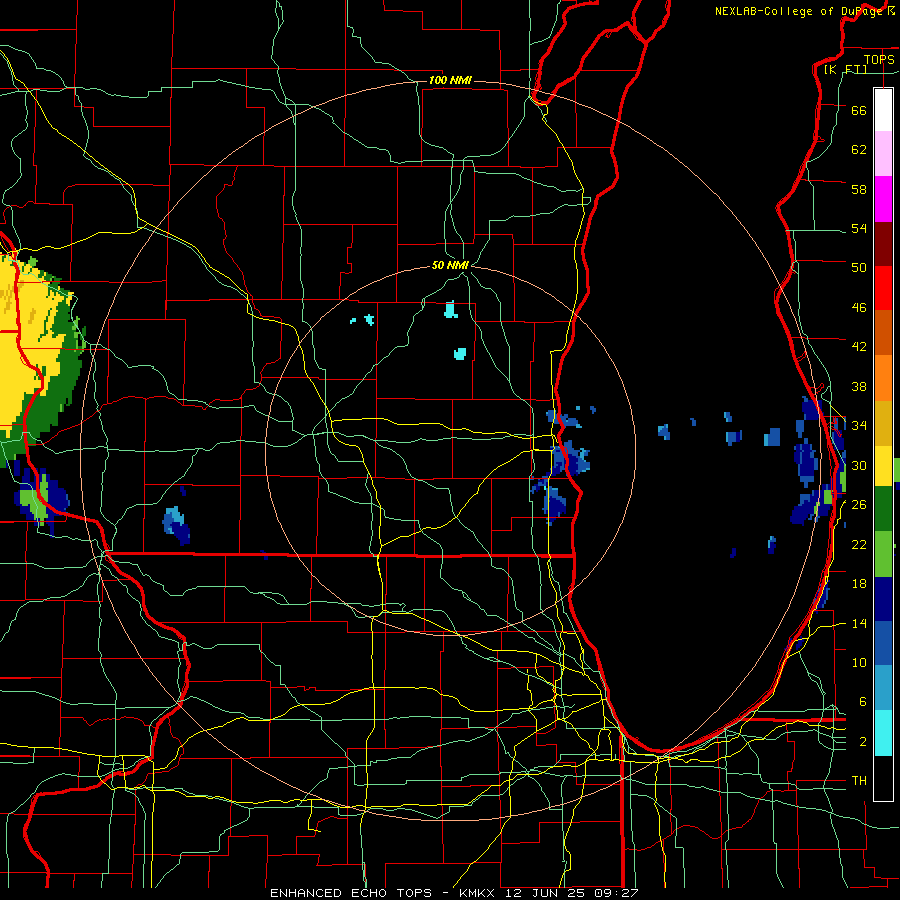The width and height of the screenshot is (900, 900).
Task: Click the NEXLAB-College of DuPage text
Action: tap(799, 11)
